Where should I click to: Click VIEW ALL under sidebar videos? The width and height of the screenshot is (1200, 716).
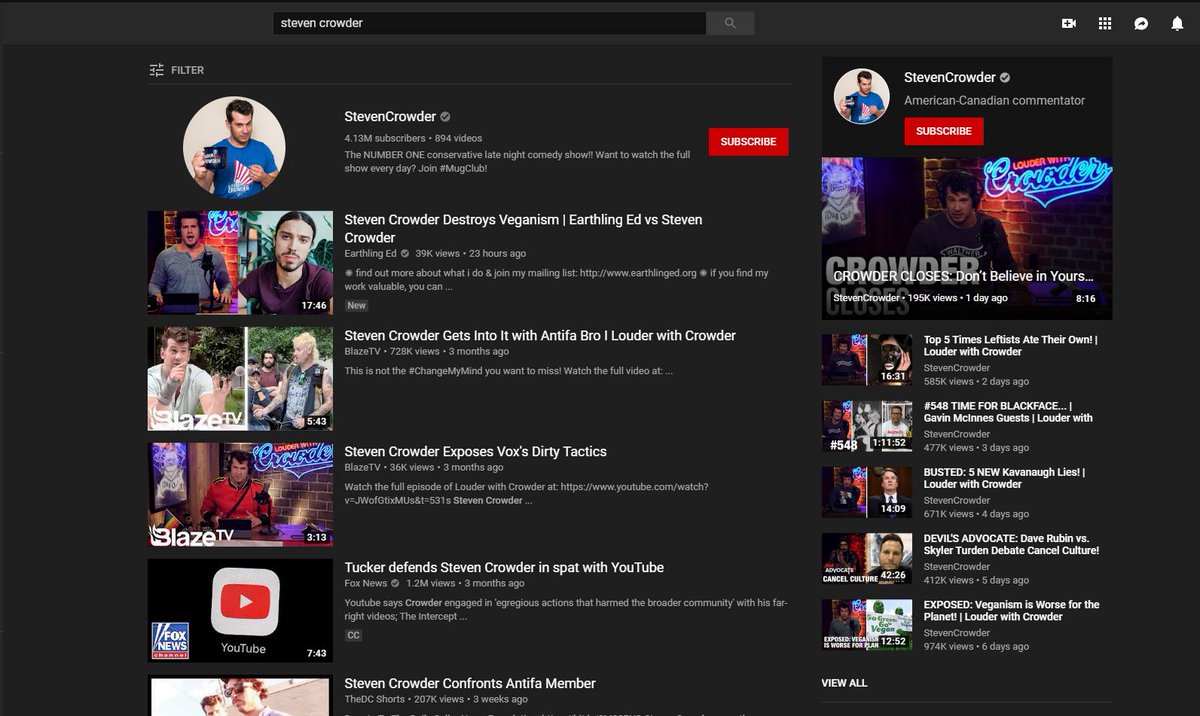845,683
